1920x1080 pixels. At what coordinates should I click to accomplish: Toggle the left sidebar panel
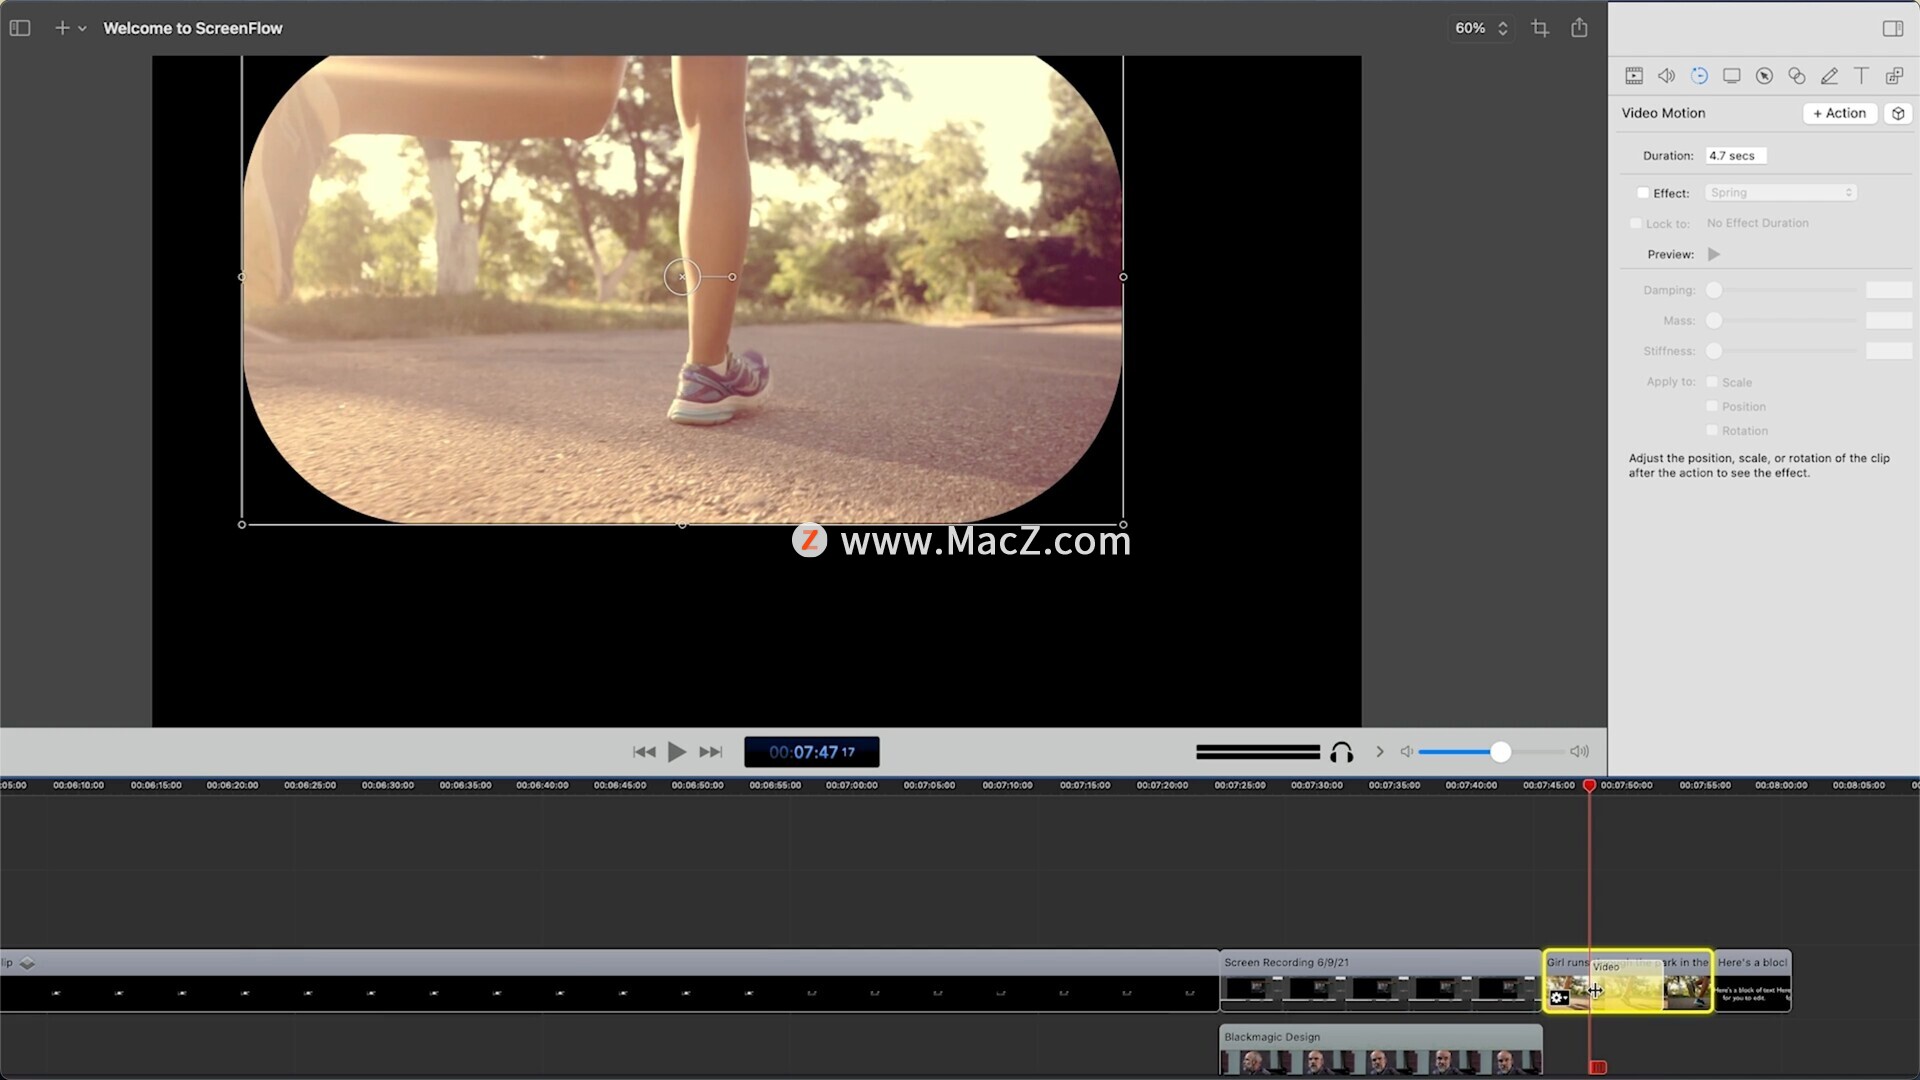(20, 28)
